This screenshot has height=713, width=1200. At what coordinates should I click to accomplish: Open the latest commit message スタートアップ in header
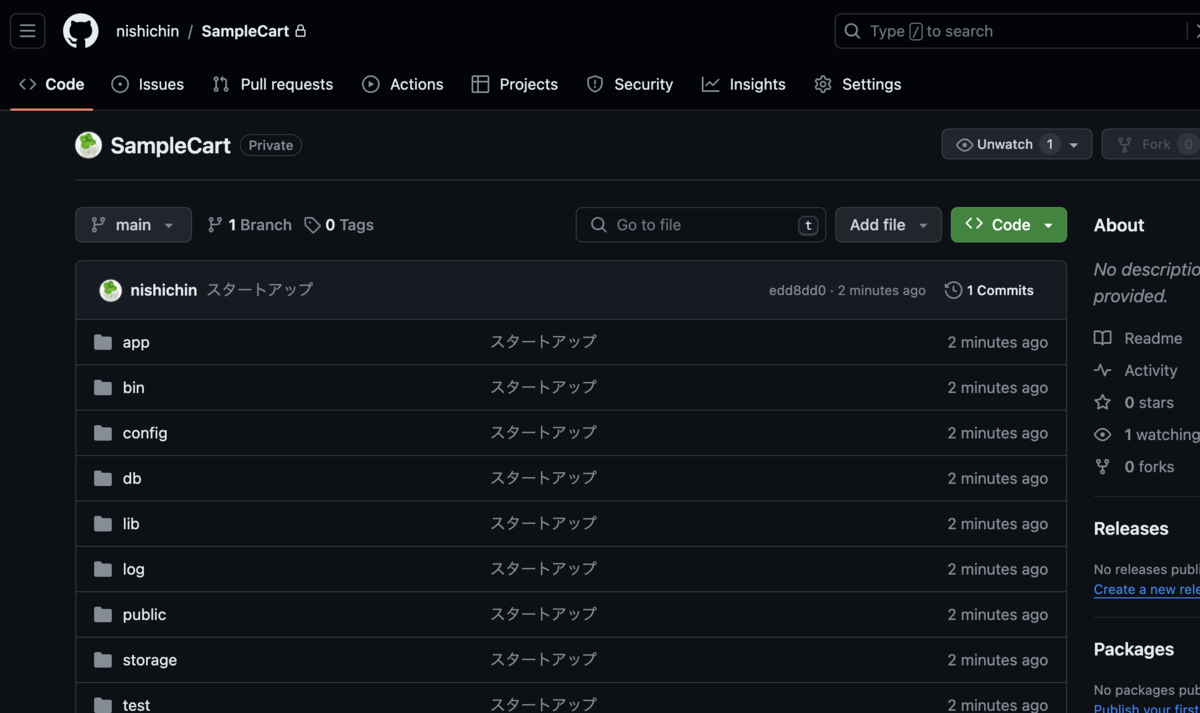point(260,290)
